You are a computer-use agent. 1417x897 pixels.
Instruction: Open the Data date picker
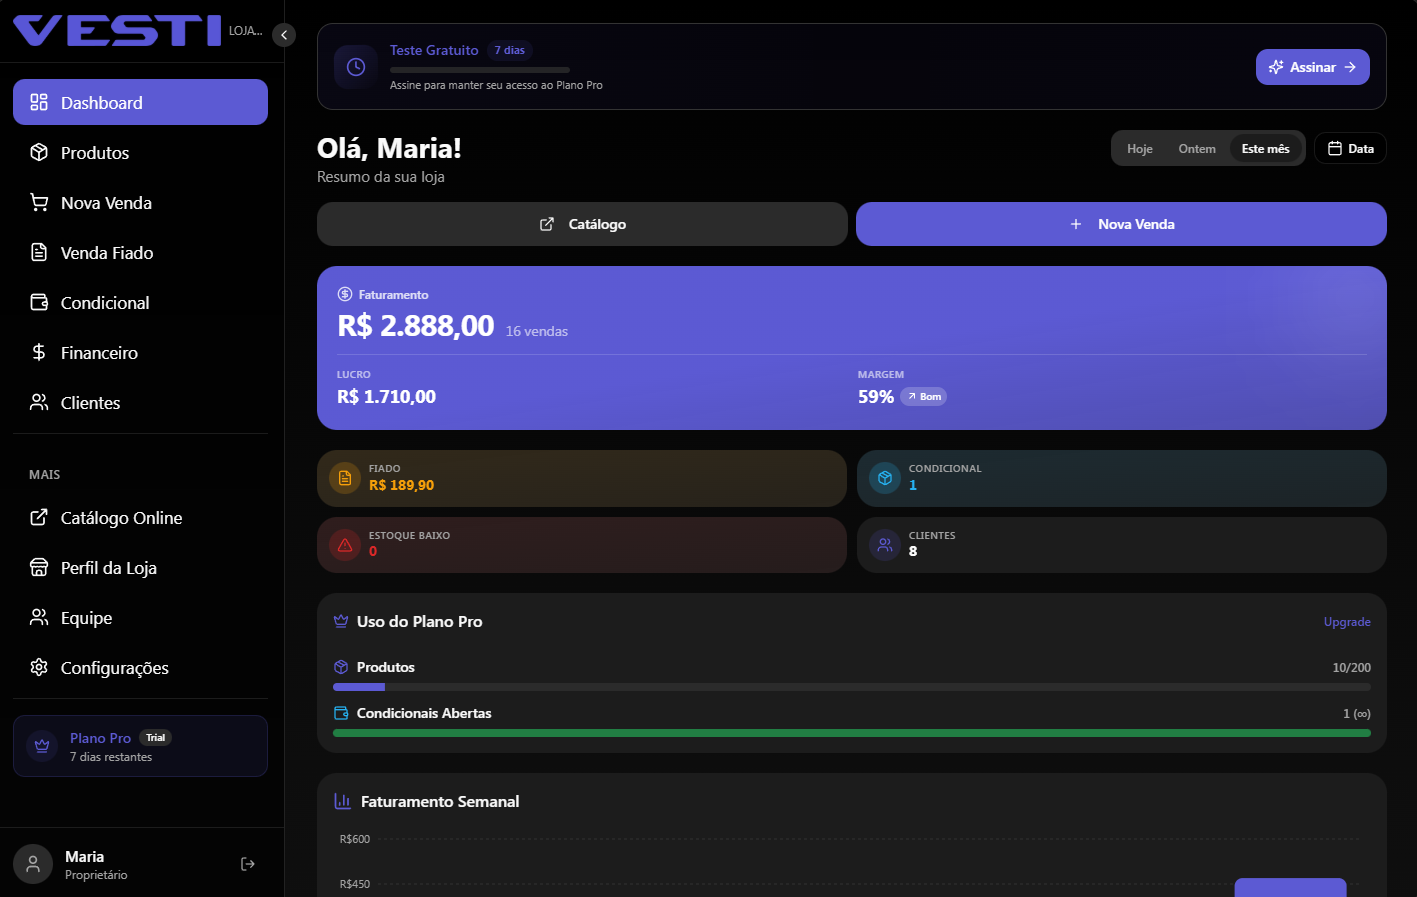[x=1350, y=149]
